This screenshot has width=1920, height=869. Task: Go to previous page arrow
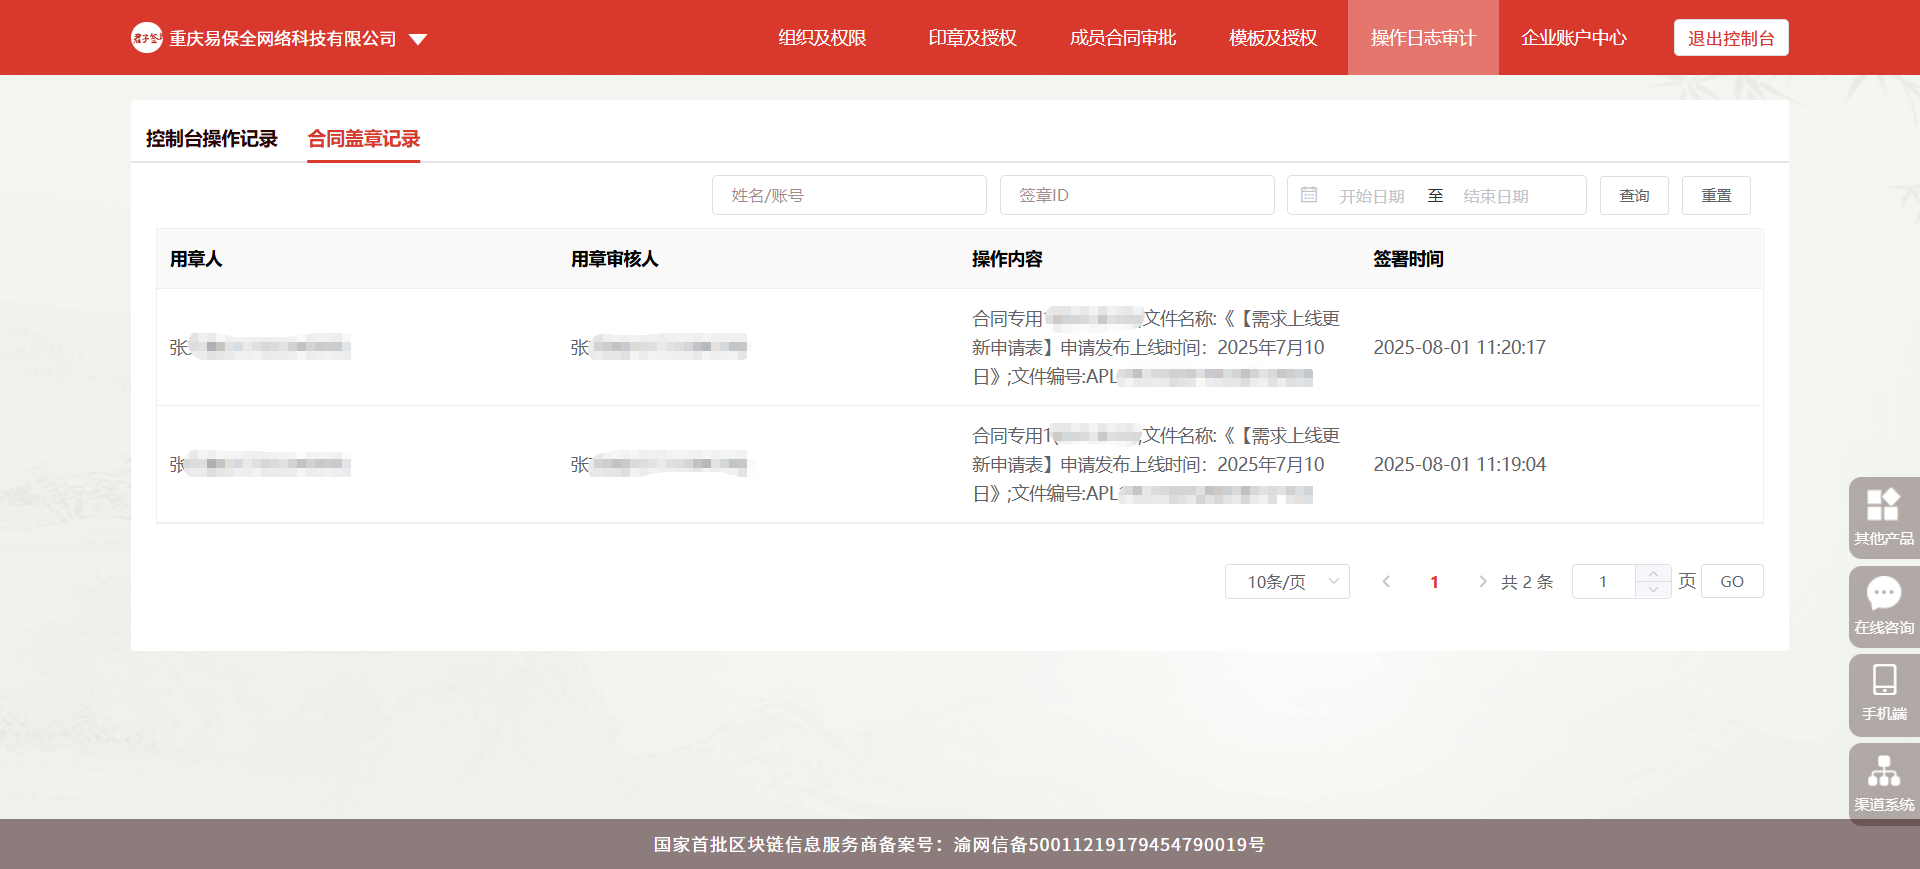[1386, 582]
